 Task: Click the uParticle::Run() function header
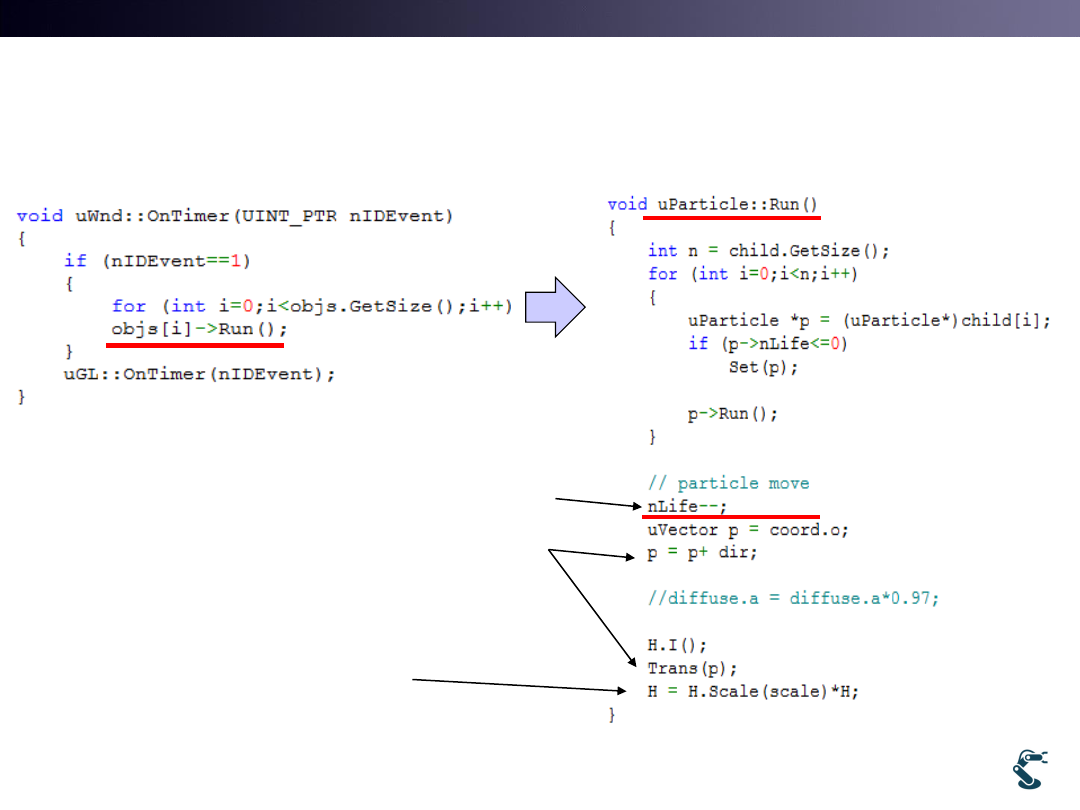click(731, 204)
